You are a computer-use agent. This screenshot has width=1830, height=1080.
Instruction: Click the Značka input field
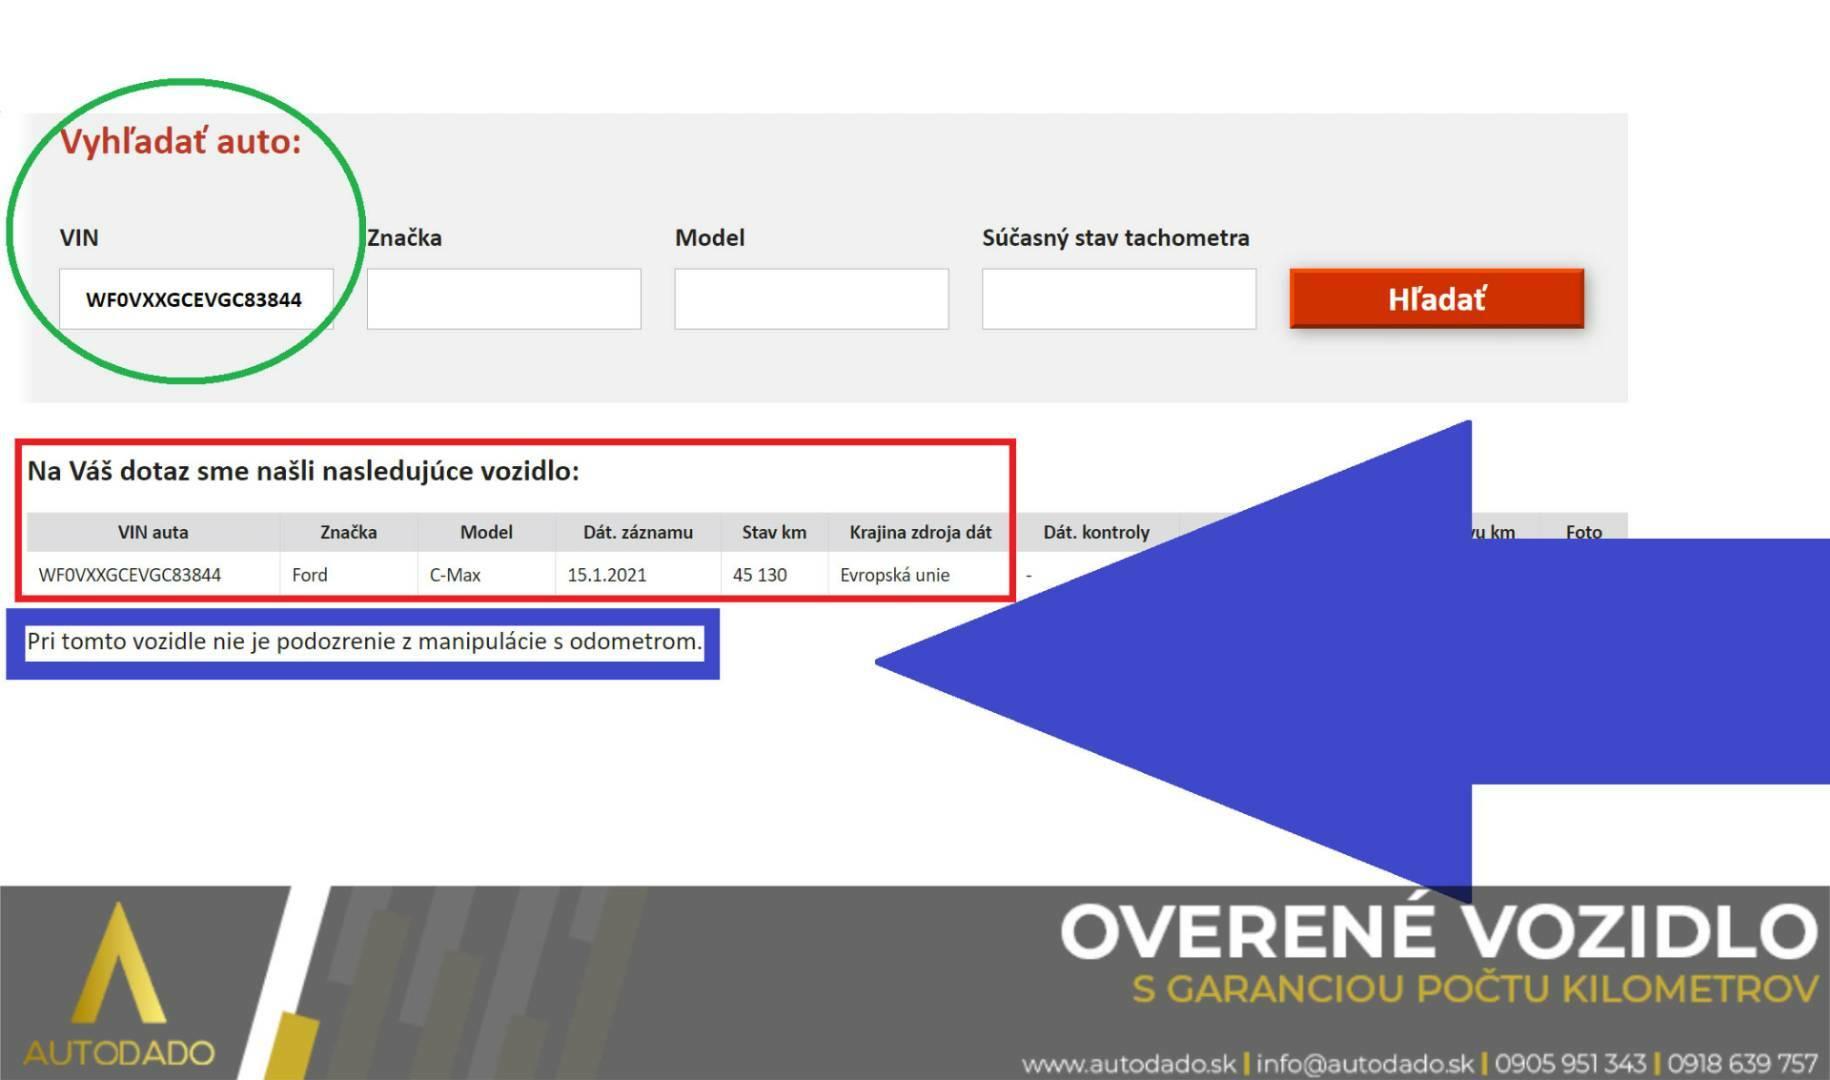504,298
